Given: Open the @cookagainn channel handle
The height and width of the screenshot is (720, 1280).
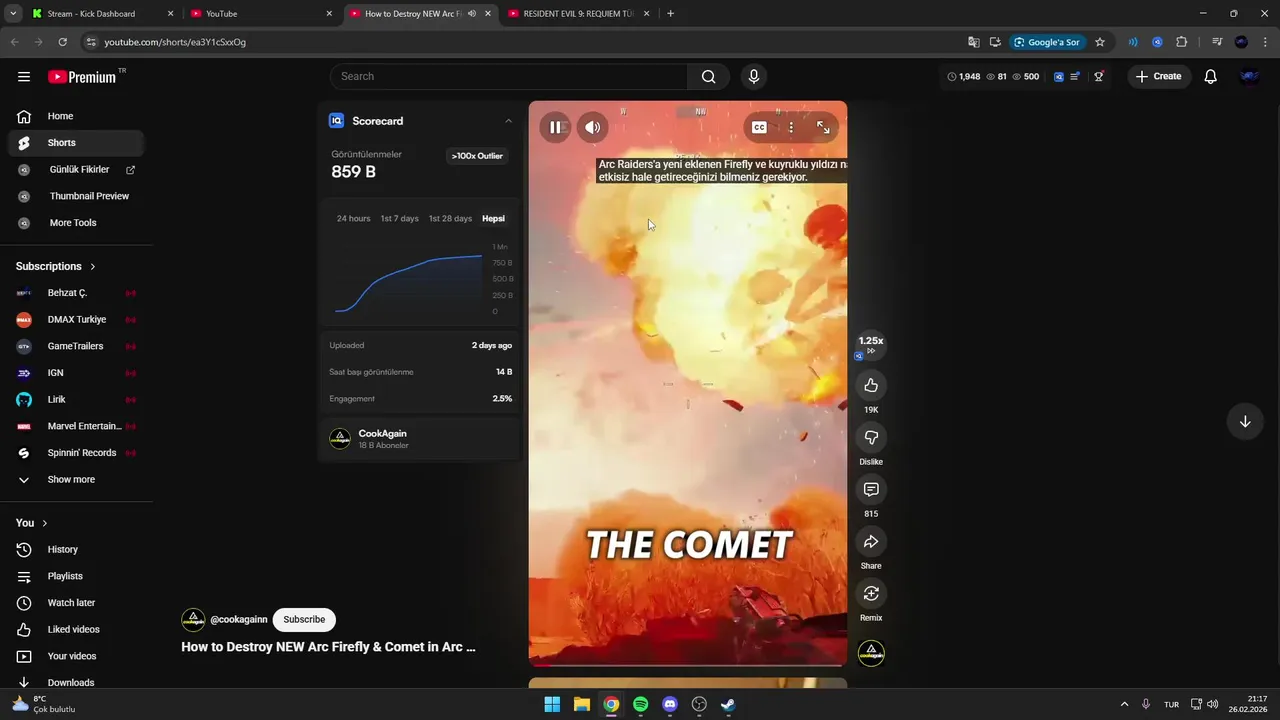Looking at the screenshot, I should pos(238,619).
